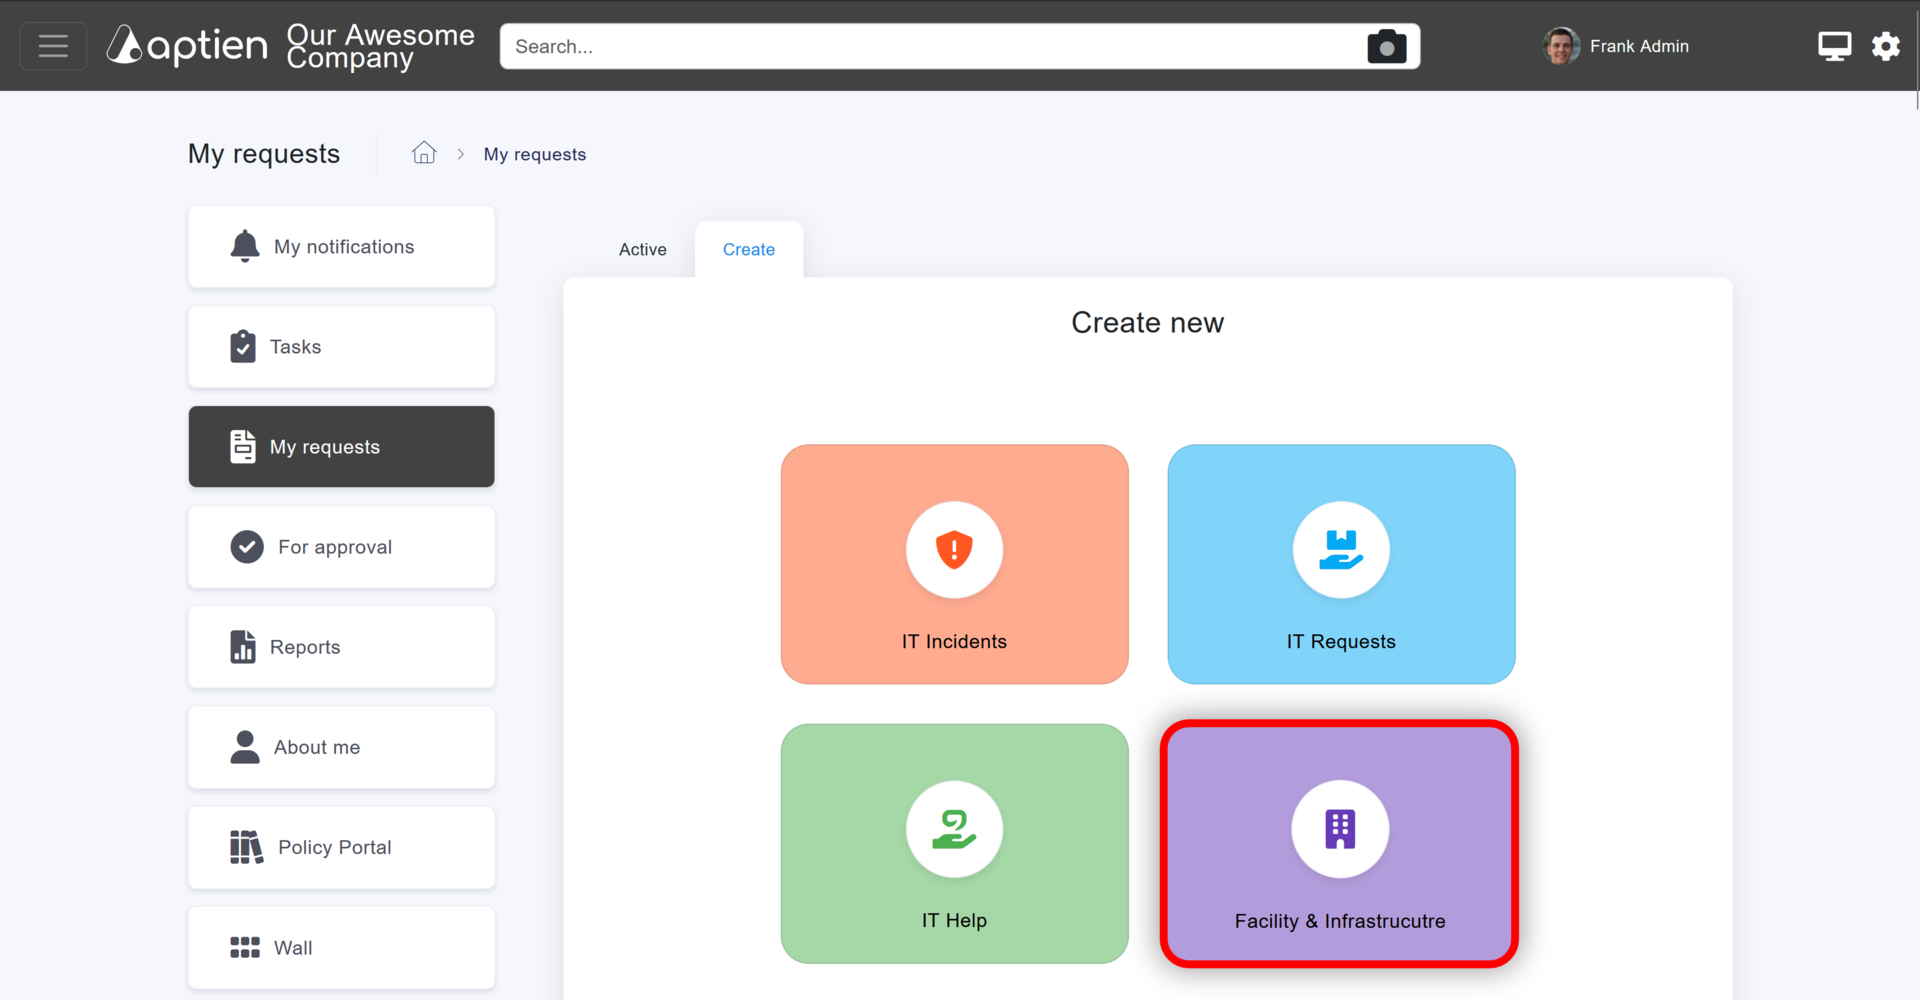Open Tasks from the sidebar

pyautogui.click(x=341, y=347)
